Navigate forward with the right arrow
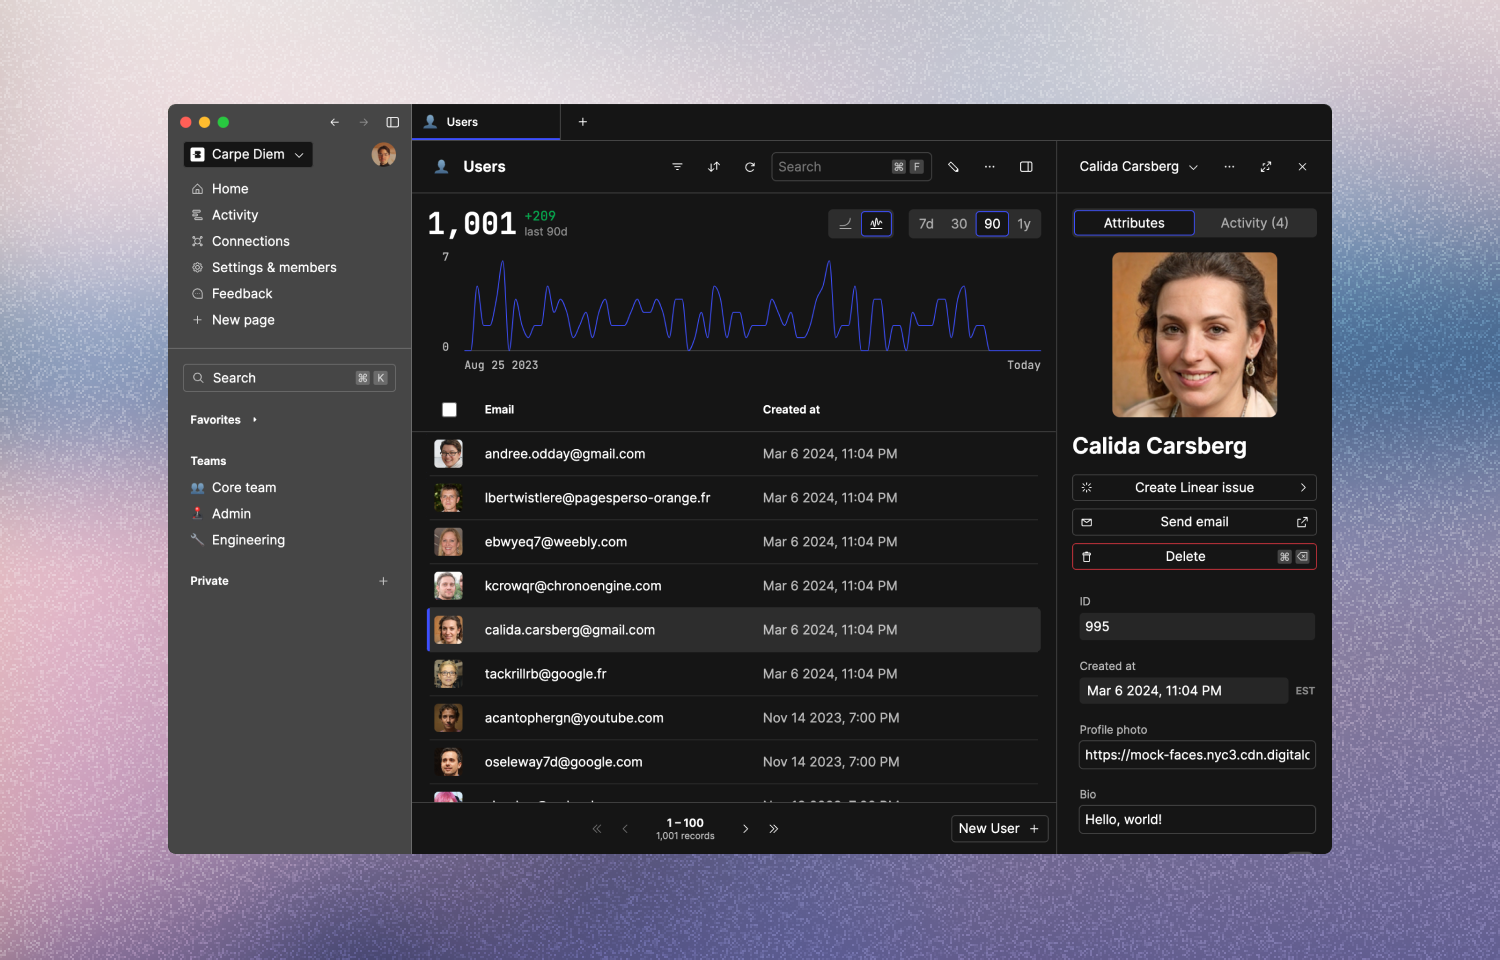 pos(364,122)
